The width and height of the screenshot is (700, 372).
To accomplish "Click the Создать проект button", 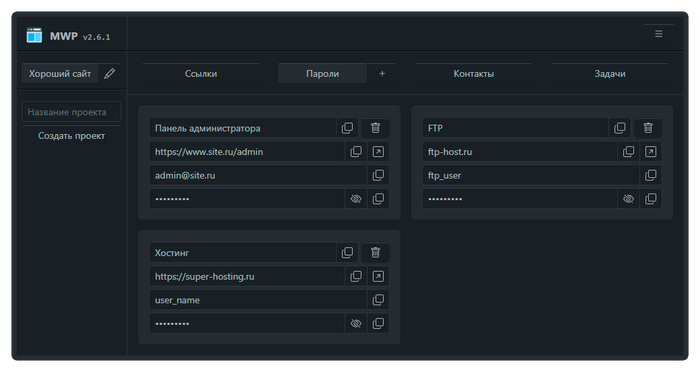I will [71, 136].
